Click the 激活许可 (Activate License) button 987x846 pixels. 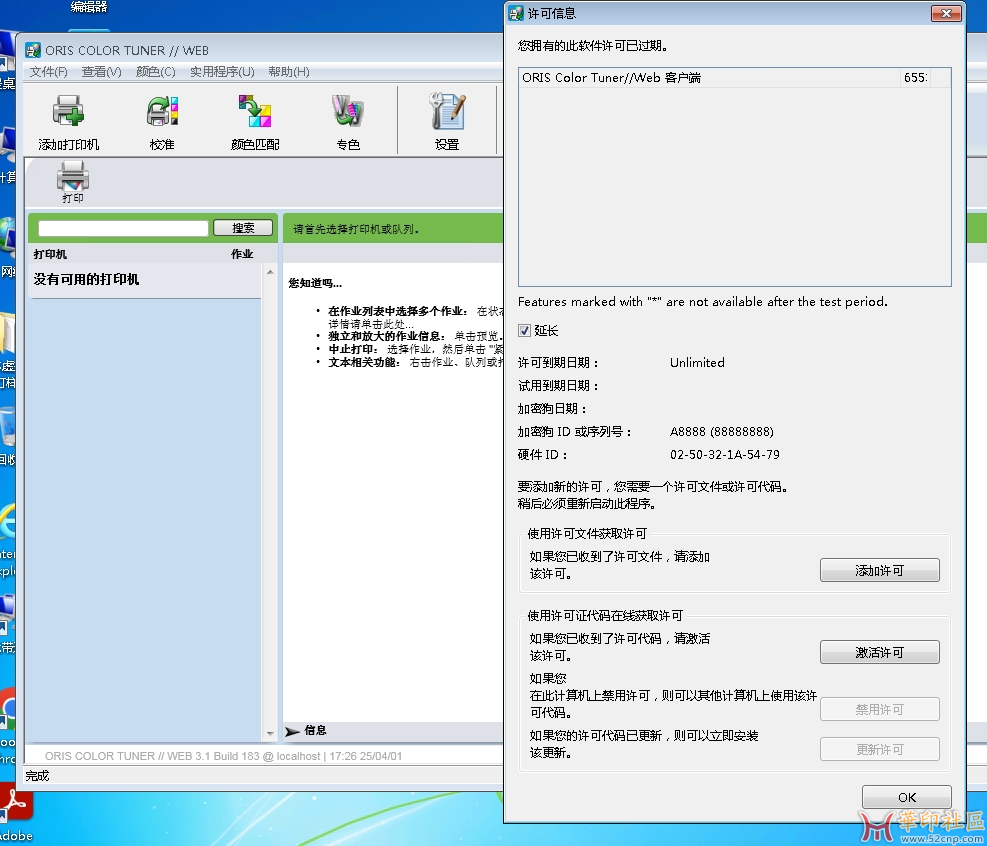pyautogui.click(x=879, y=652)
